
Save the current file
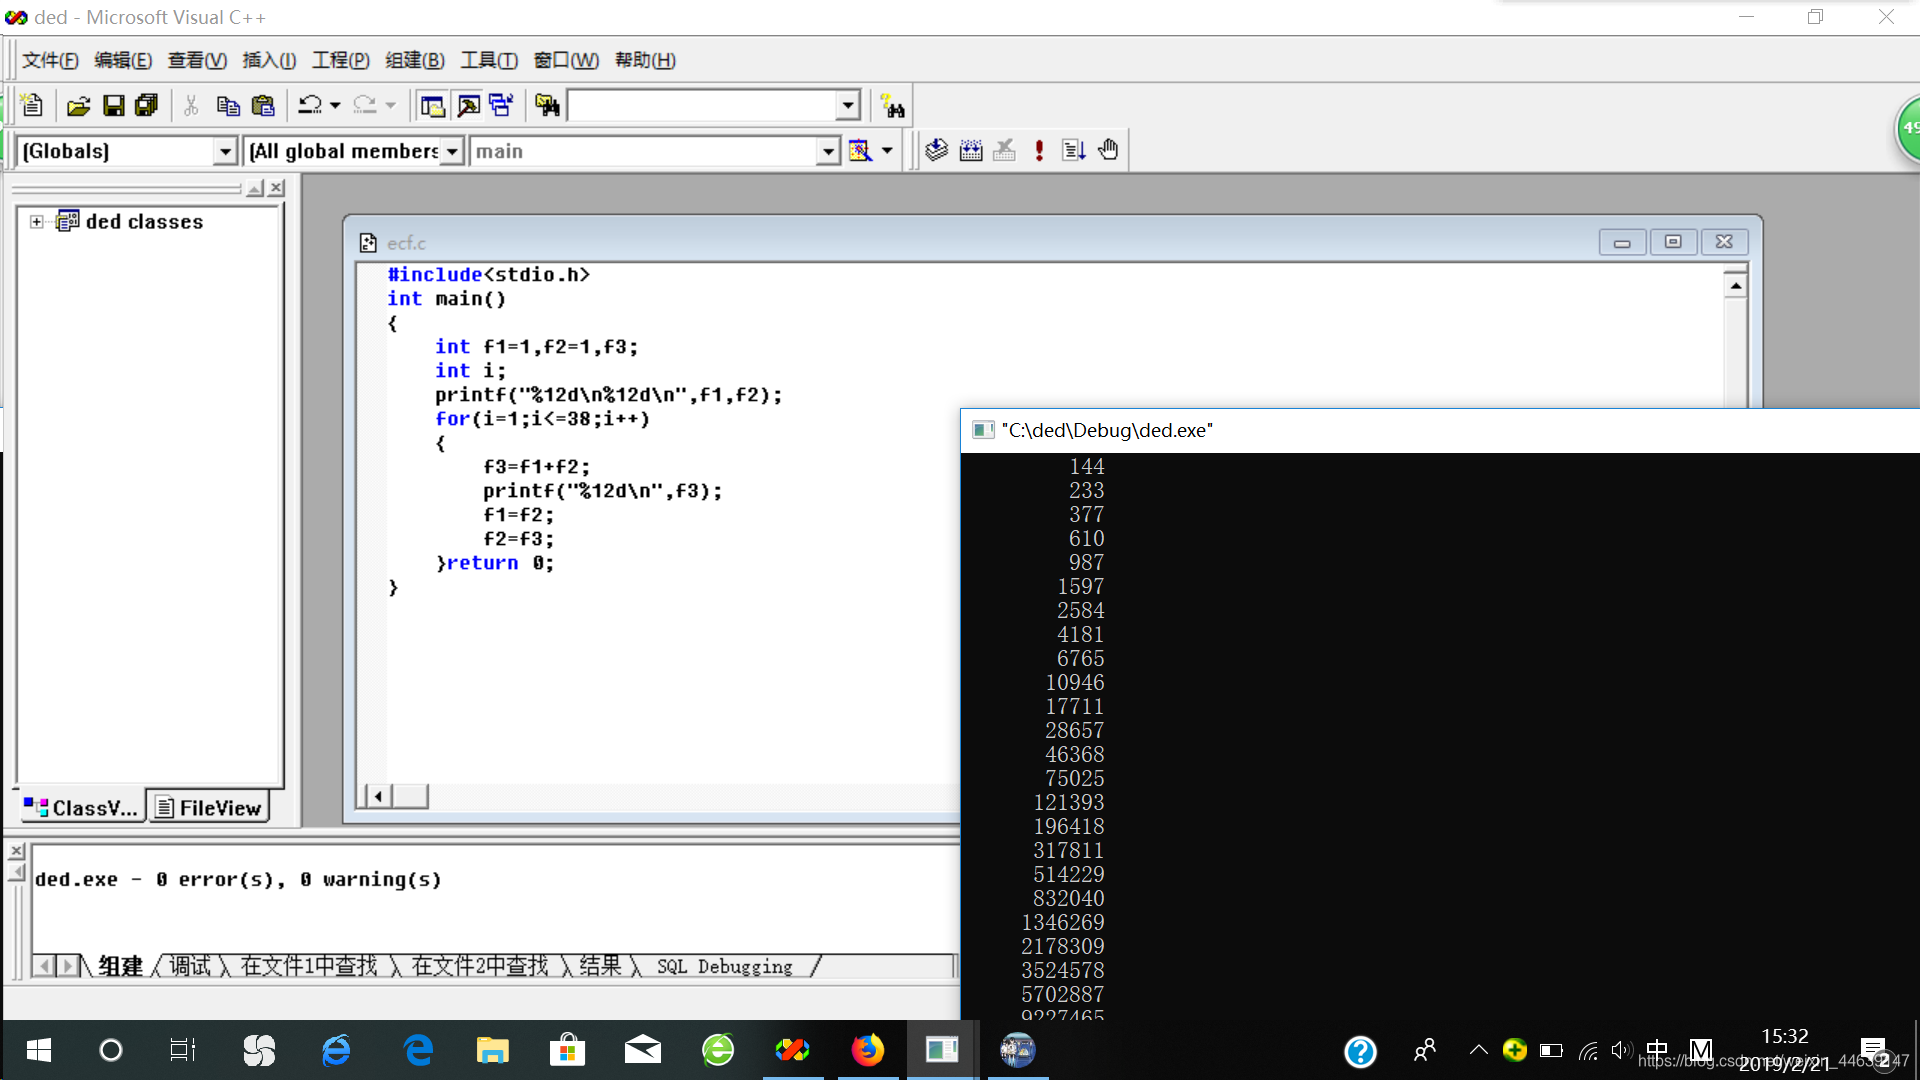tap(114, 105)
